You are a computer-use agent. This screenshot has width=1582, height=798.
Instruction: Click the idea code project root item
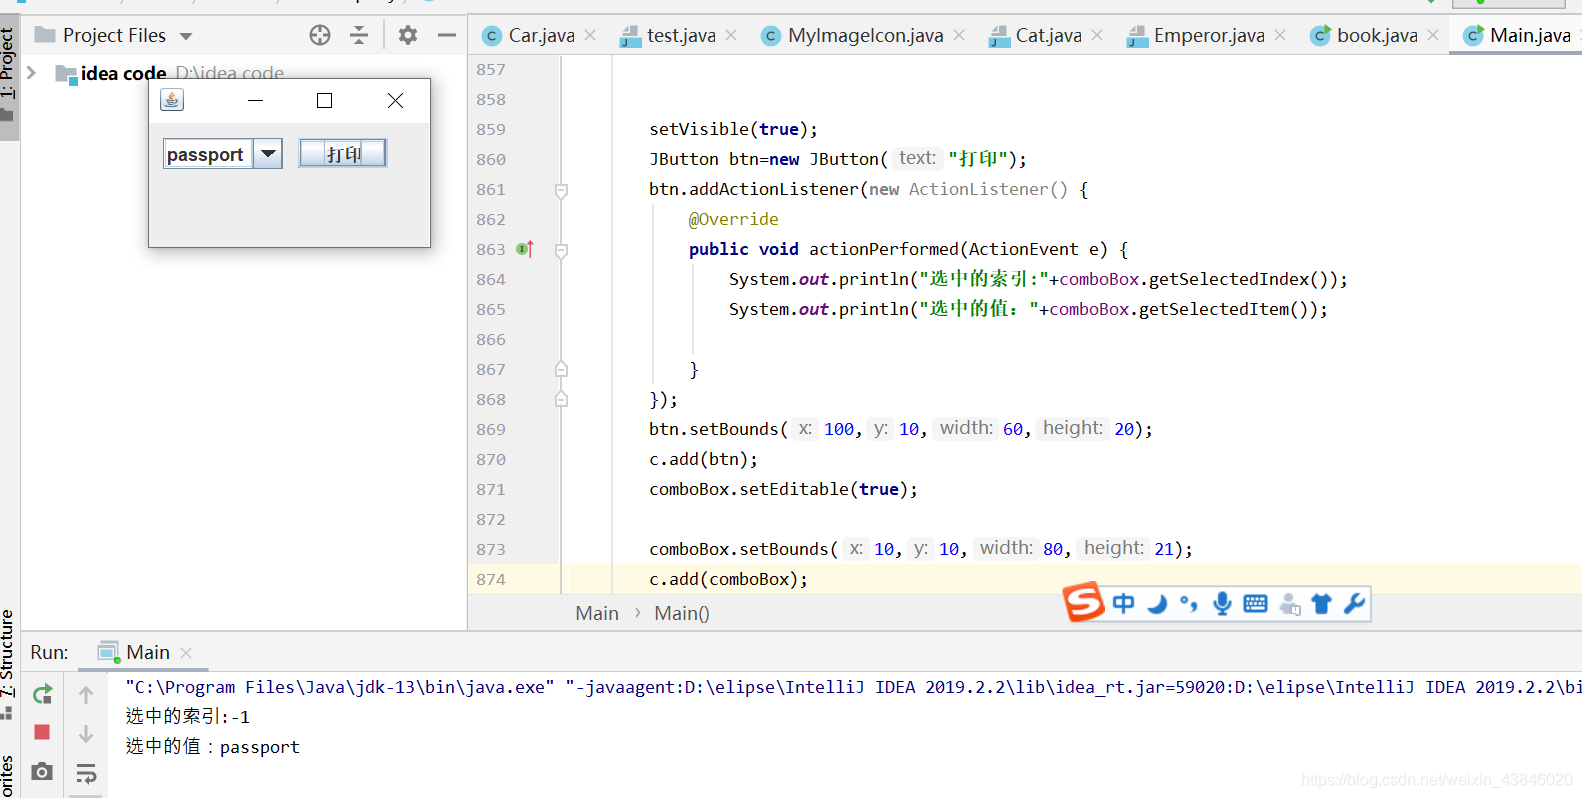tap(123, 73)
